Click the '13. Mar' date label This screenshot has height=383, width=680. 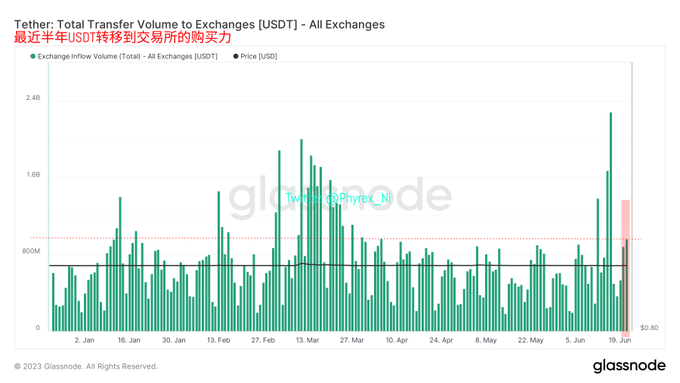(x=307, y=340)
